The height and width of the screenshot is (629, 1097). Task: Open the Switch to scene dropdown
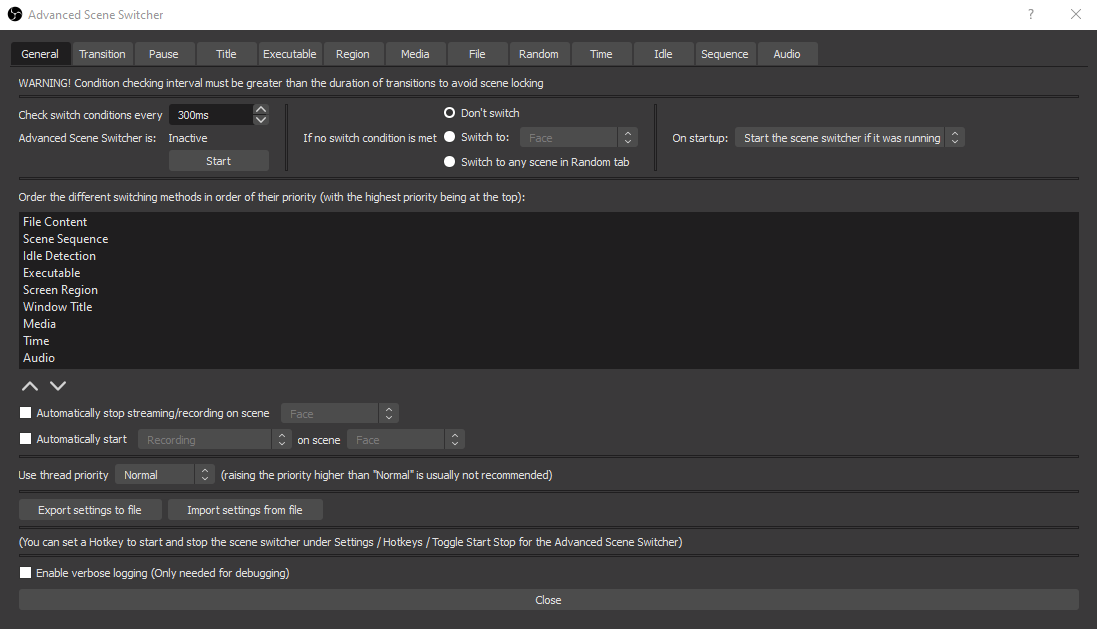pos(579,138)
